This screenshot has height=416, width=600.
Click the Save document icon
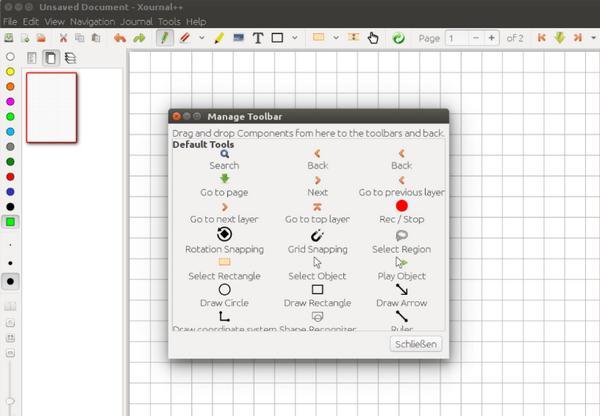[9, 38]
